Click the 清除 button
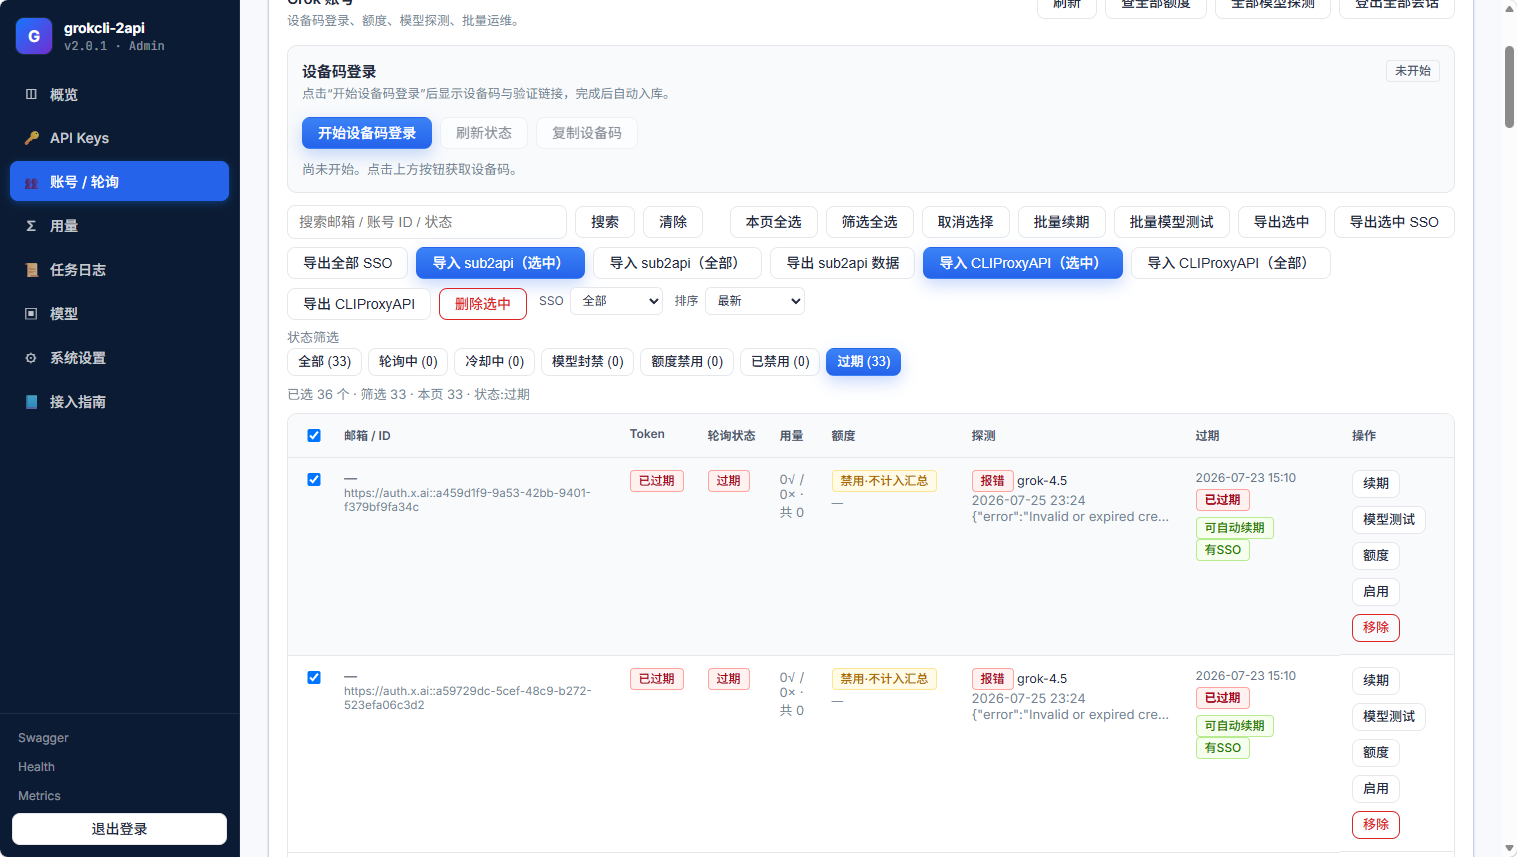The width and height of the screenshot is (1517, 857). pos(673,222)
